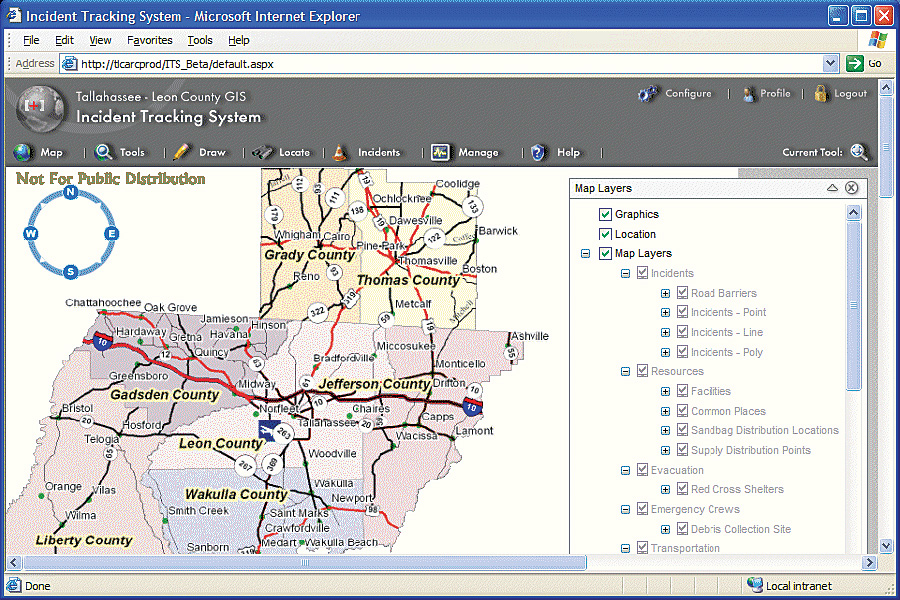Viewport: 900px width, 600px height.
Task: Click the Map Layers scroll up arrow
Action: (x=854, y=213)
